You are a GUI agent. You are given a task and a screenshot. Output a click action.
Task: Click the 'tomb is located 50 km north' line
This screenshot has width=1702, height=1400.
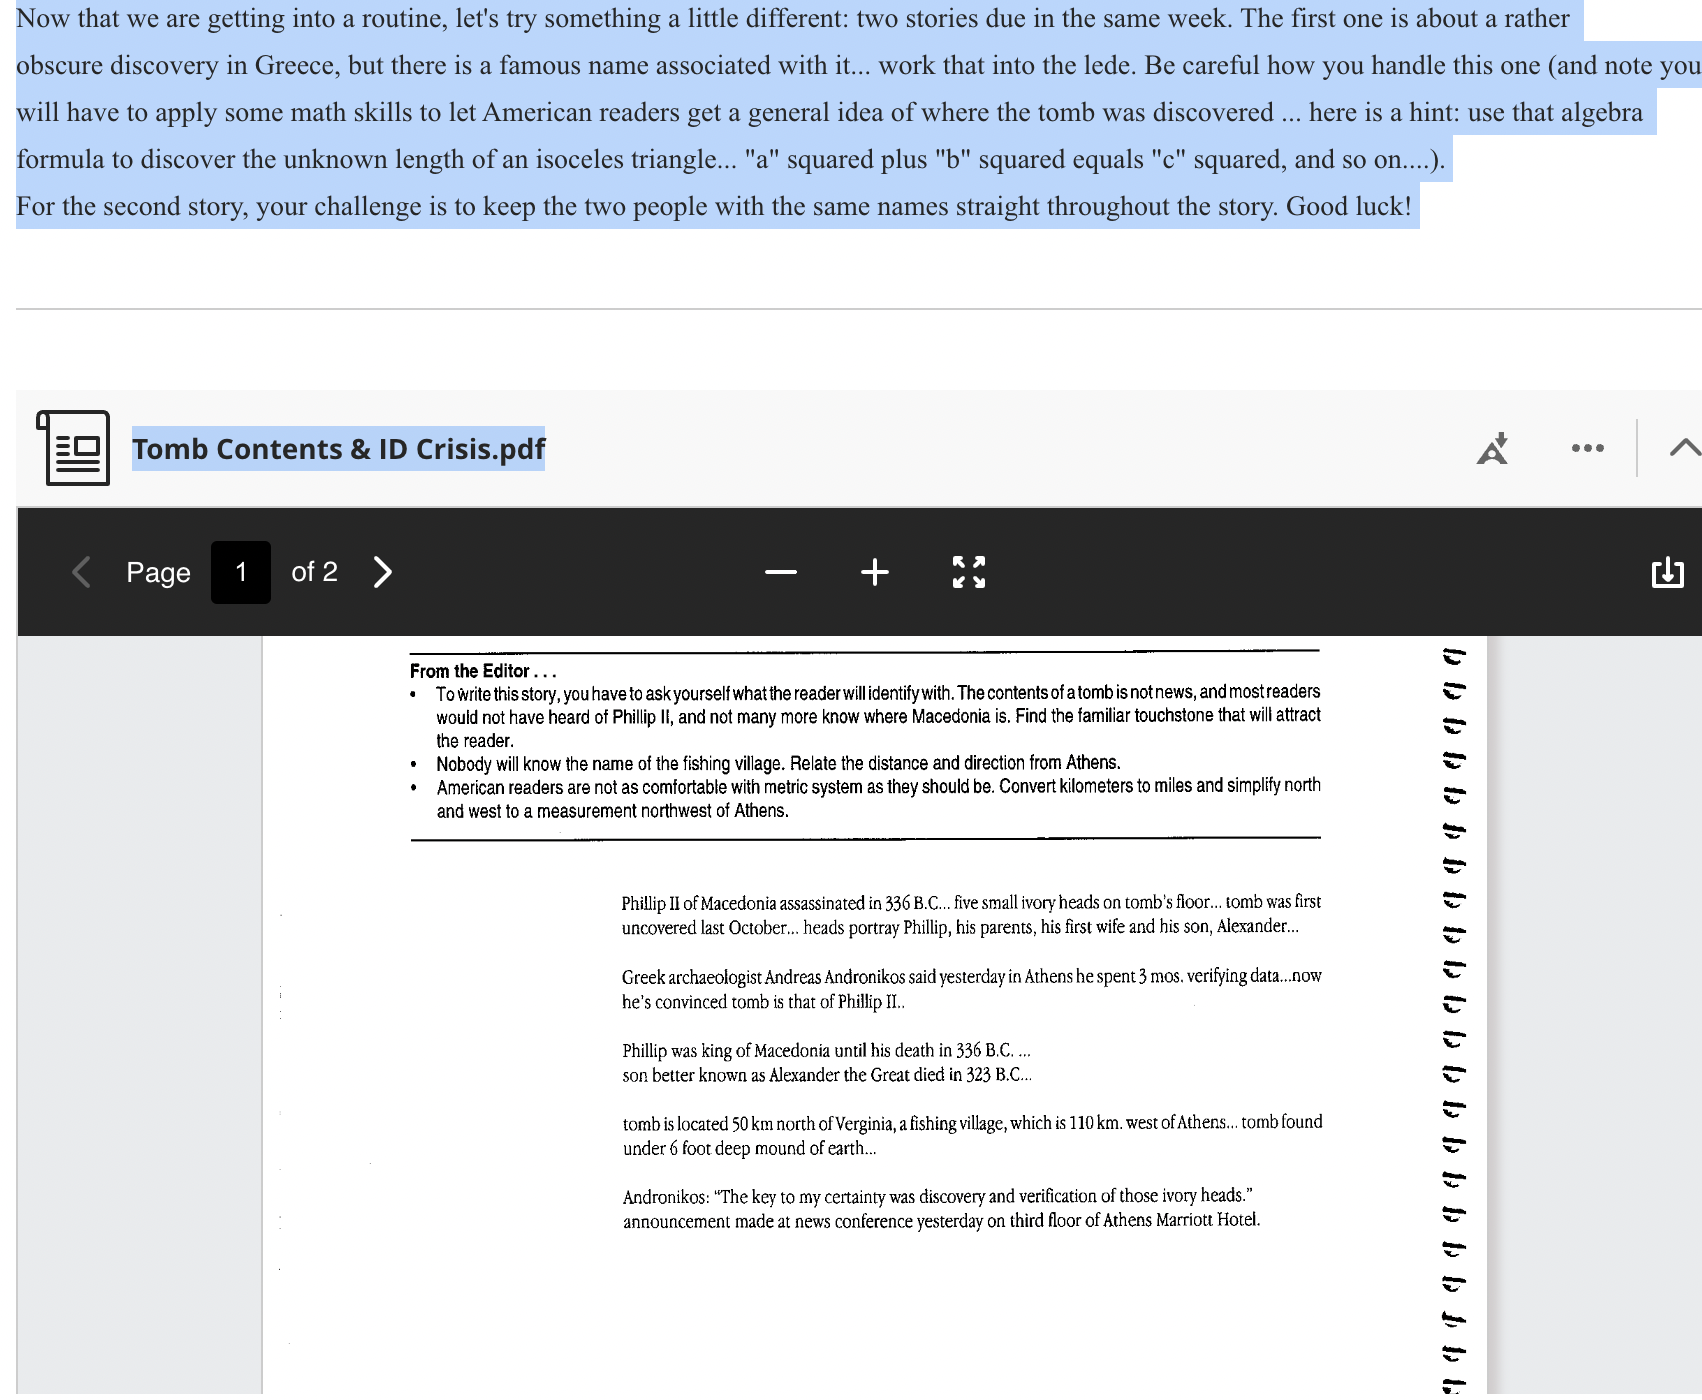pos(972,1123)
